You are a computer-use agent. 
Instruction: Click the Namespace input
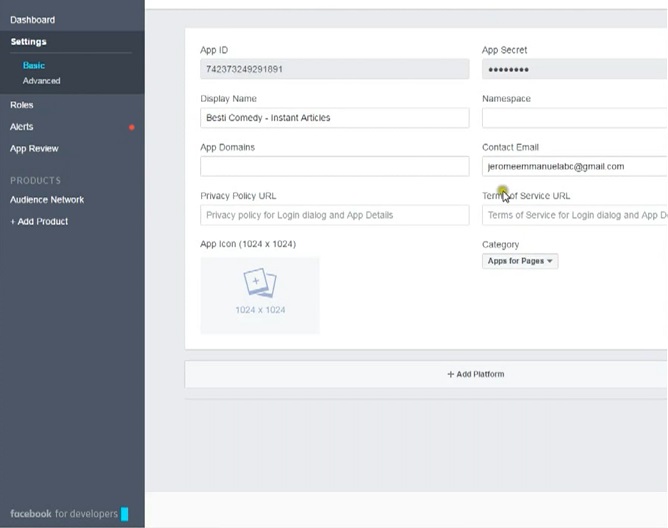(x=575, y=118)
